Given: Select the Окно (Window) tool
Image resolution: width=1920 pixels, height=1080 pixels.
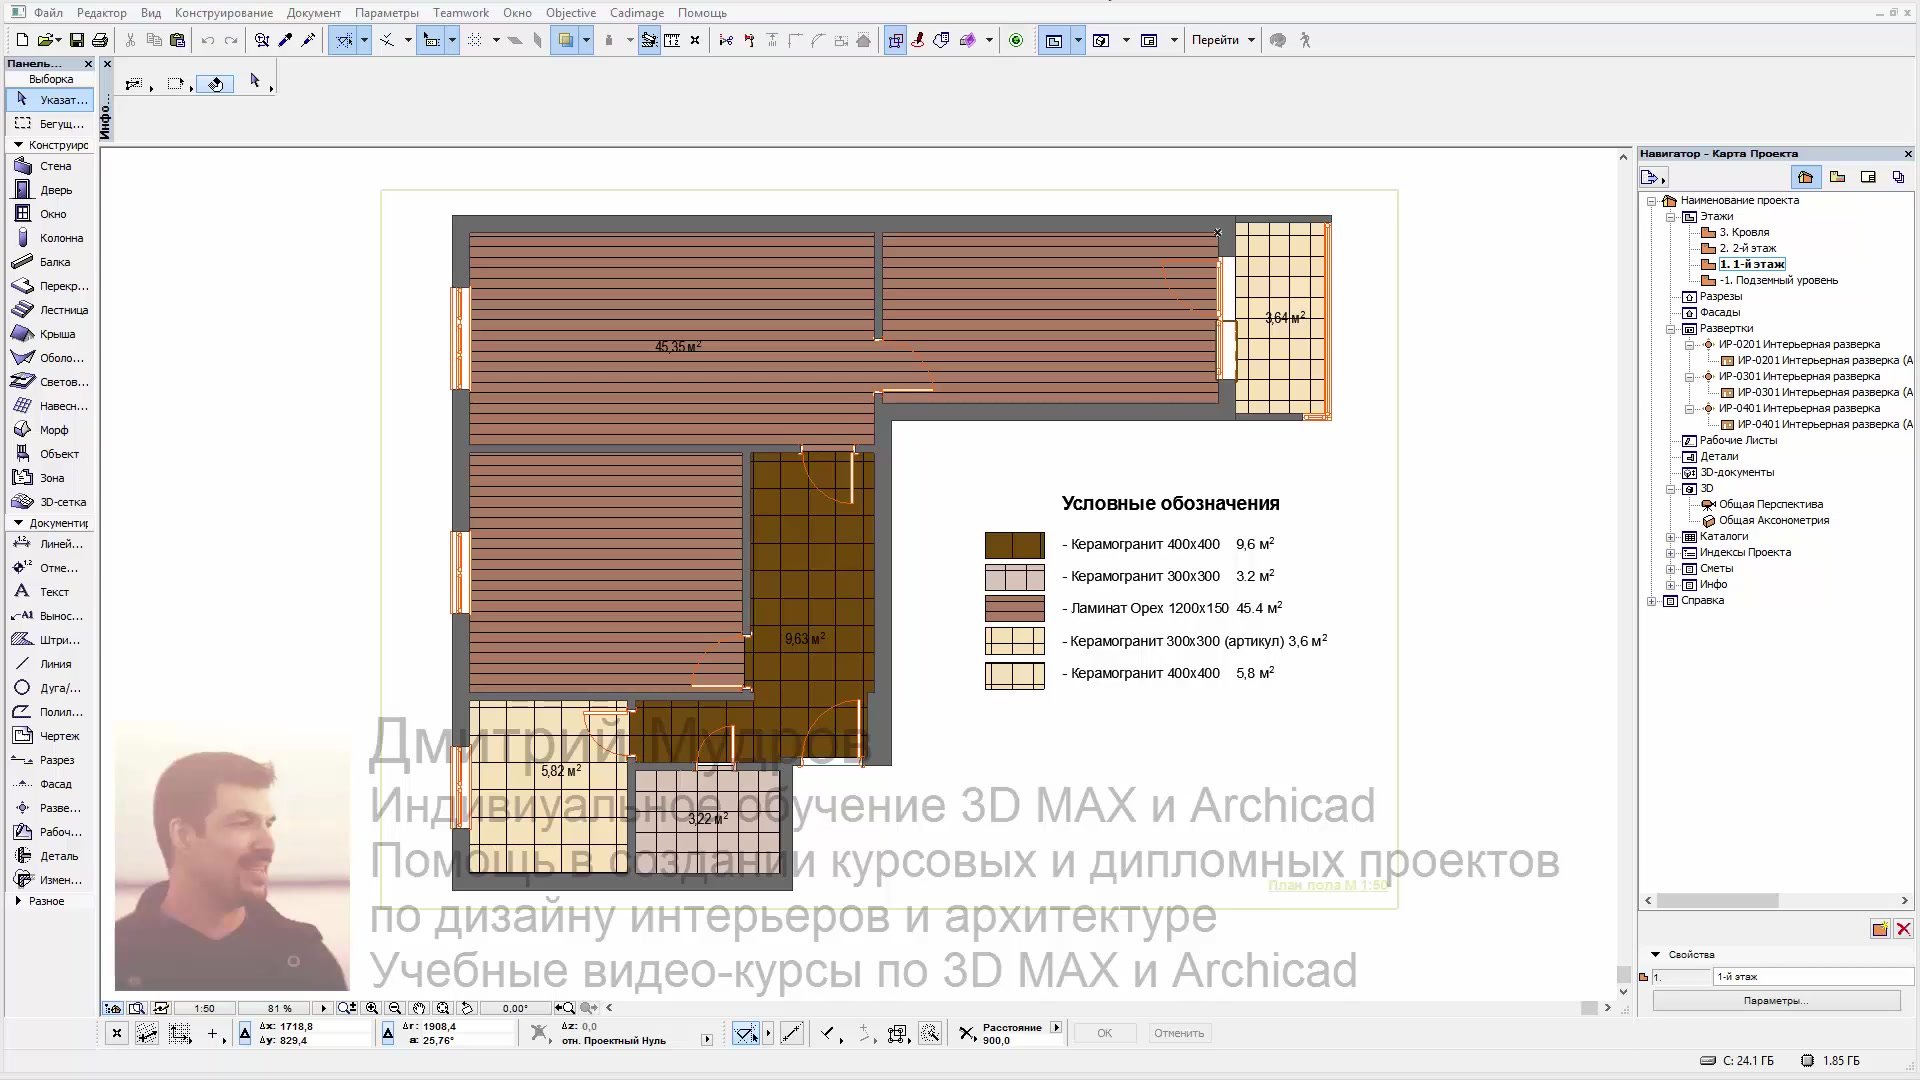Looking at the screenshot, I should pyautogui.click(x=50, y=214).
